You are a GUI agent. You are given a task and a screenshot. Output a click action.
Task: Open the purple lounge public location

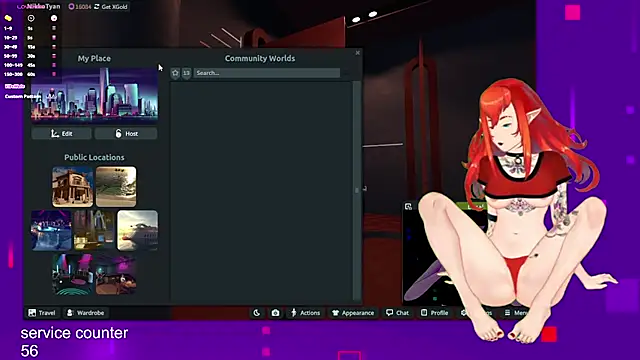pos(116,274)
